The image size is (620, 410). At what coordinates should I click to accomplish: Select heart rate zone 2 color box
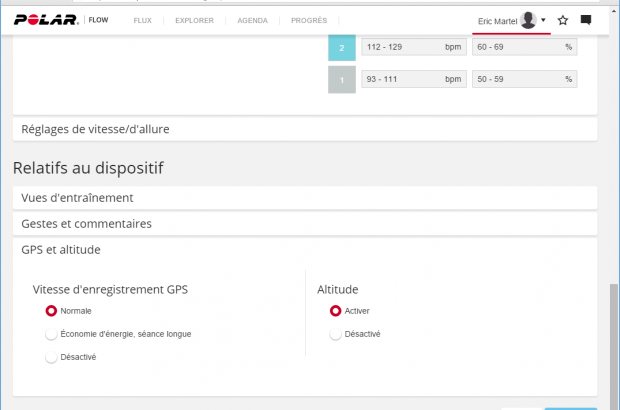pos(342,47)
